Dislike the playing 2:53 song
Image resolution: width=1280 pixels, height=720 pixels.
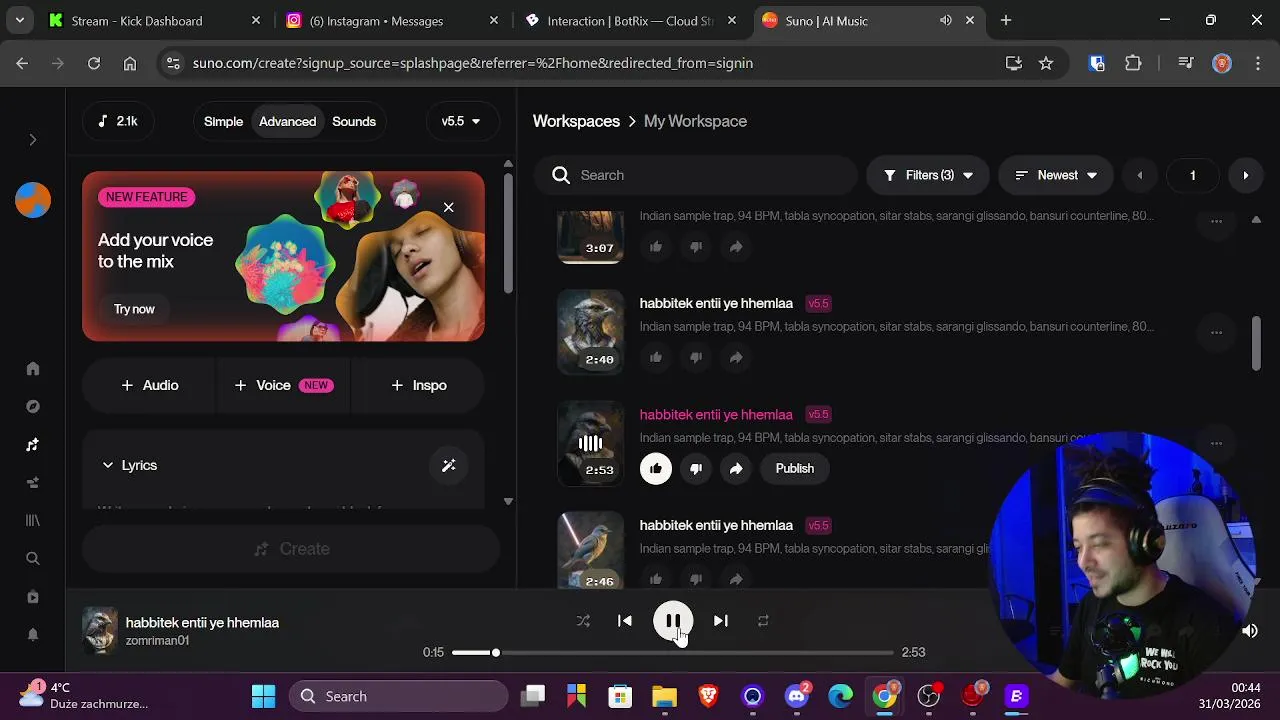point(696,468)
